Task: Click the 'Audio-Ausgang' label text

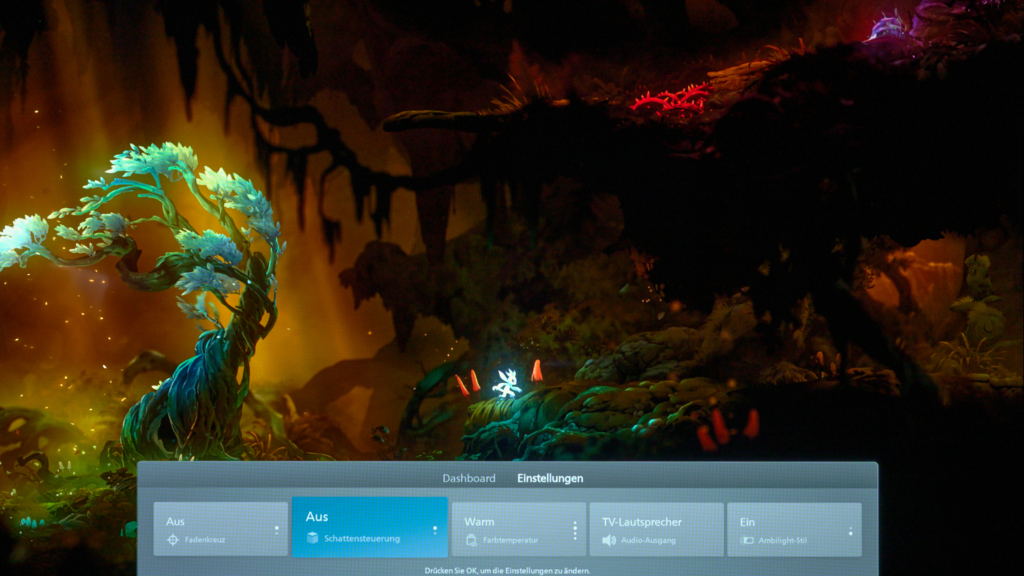Action: click(x=648, y=540)
